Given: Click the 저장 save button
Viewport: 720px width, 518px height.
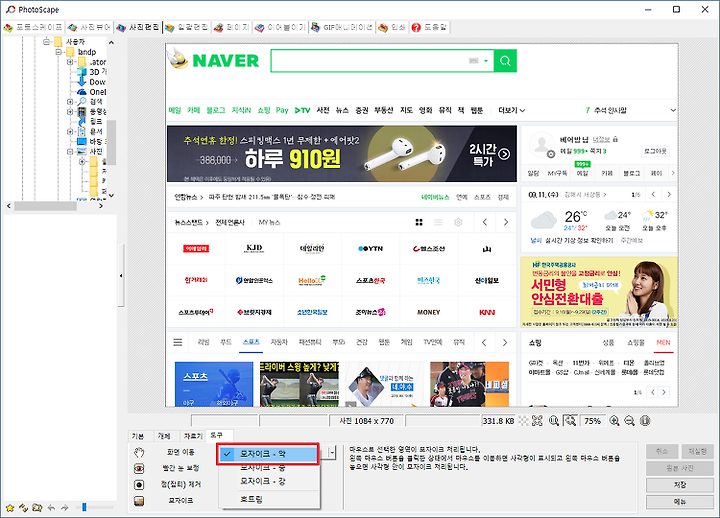Looking at the screenshot, I should pos(680,485).
